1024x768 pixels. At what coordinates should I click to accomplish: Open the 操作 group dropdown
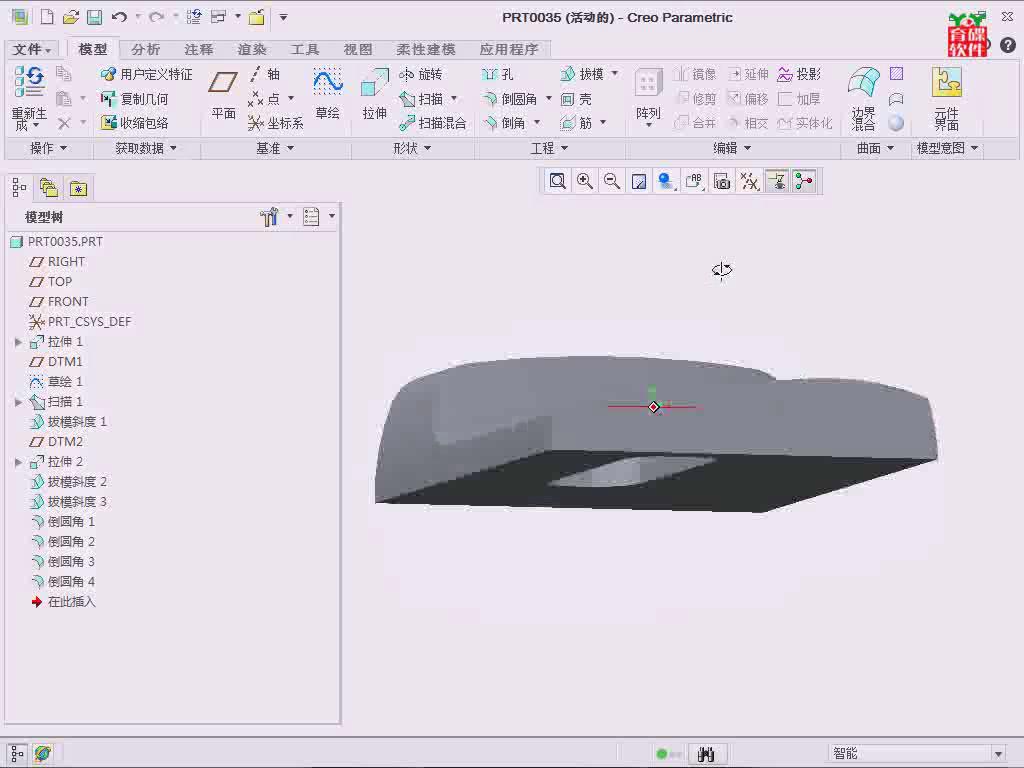tap(48, 148)
